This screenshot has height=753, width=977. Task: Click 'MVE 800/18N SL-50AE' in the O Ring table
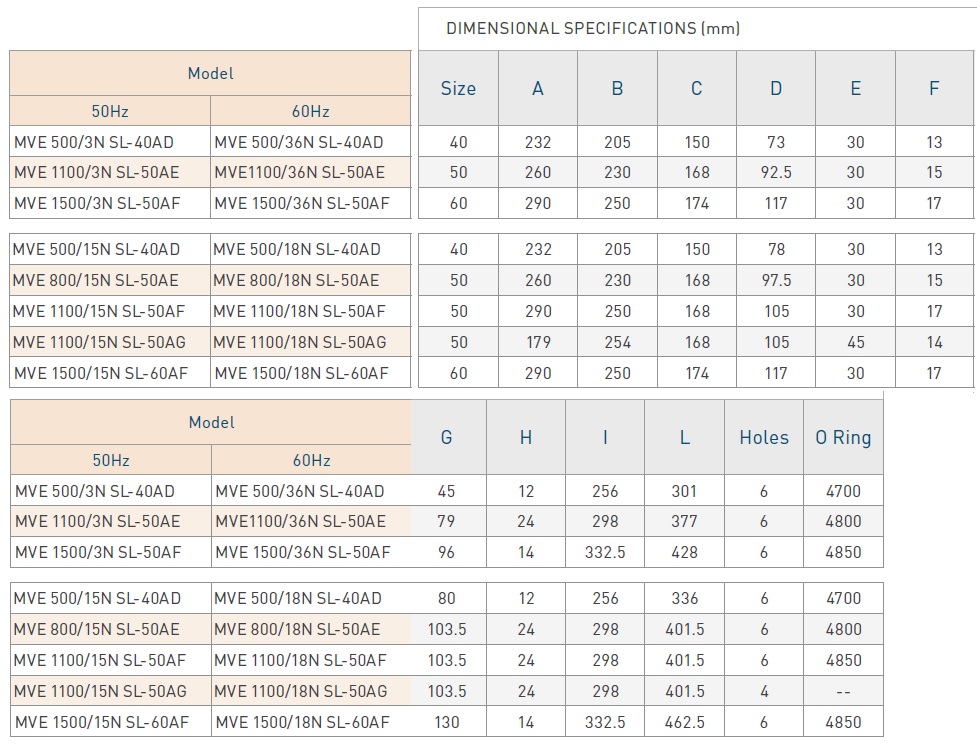[297, 630]
